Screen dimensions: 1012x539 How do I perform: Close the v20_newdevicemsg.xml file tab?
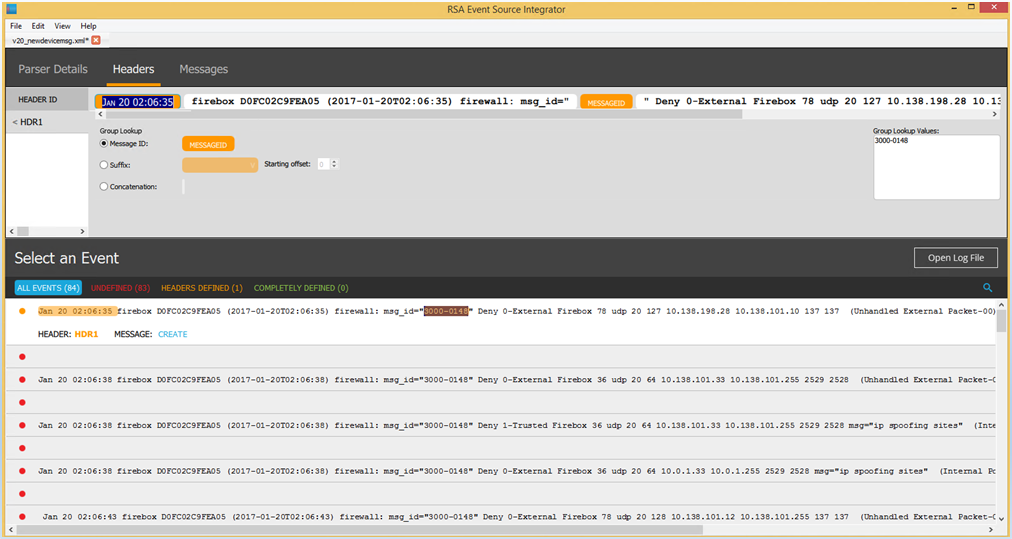pos(96,40)
